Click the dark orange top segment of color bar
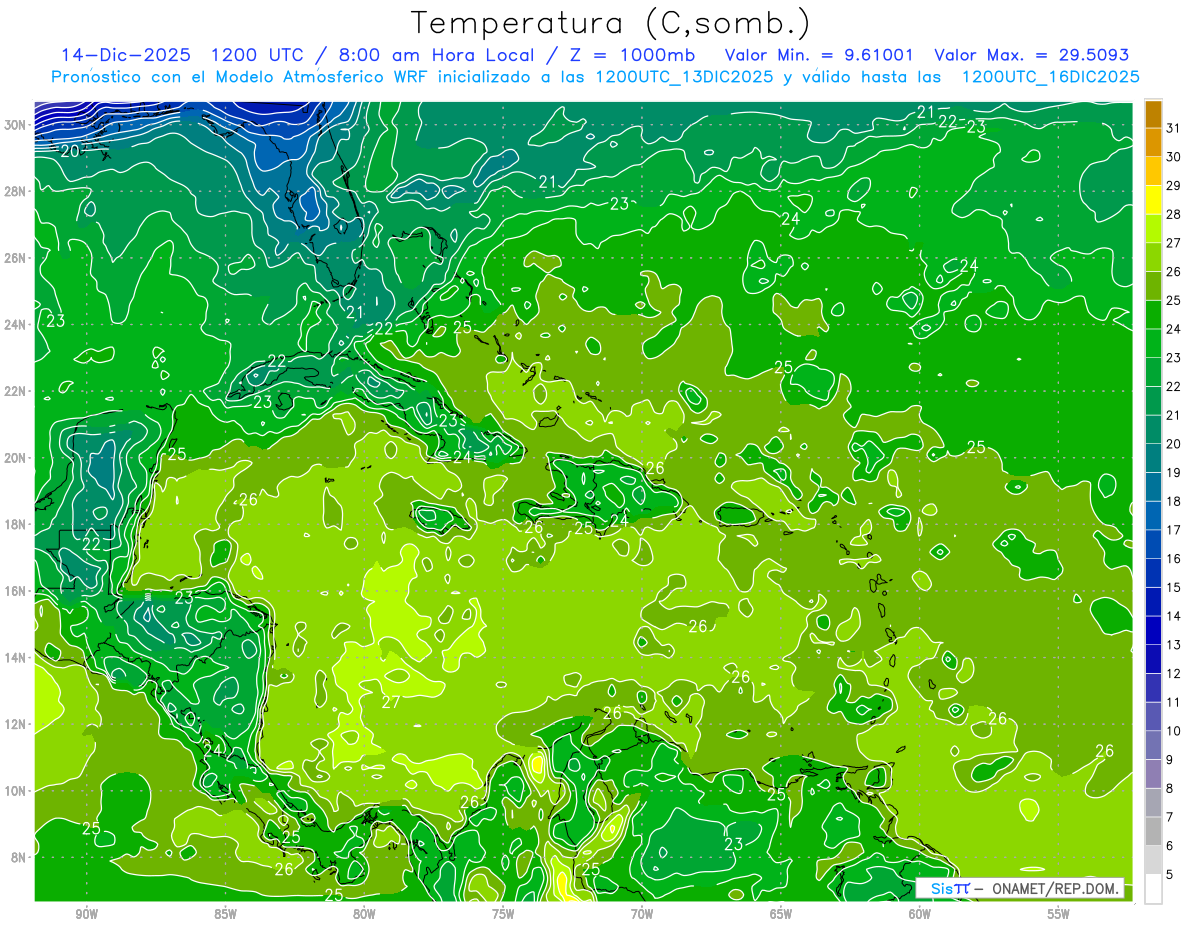Screen dimensions: 1200x927 click(x=1153, y=113)
